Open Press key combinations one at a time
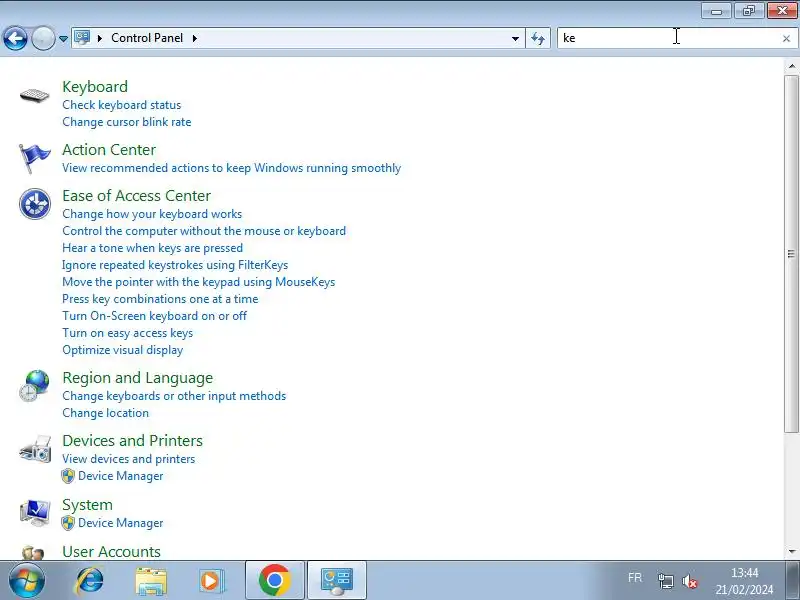This screenshot has height=600, width=800. pos(160,299)
